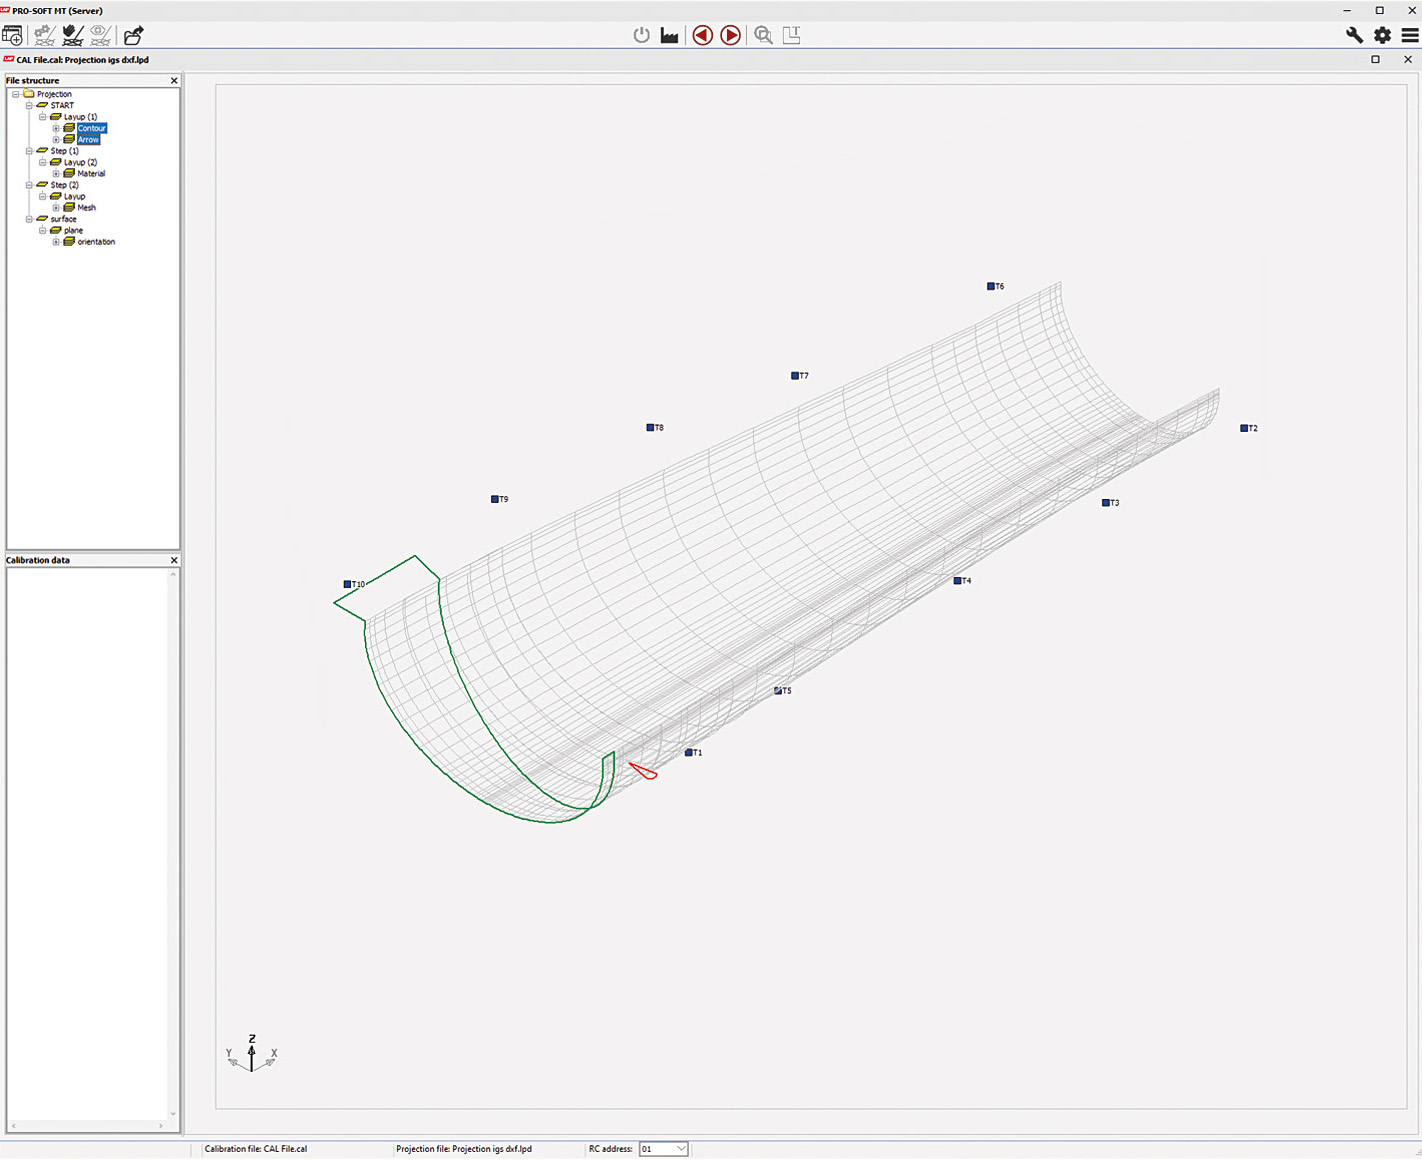Collapse the Step (1) node
The image size is (1422, 1160).
29,151
